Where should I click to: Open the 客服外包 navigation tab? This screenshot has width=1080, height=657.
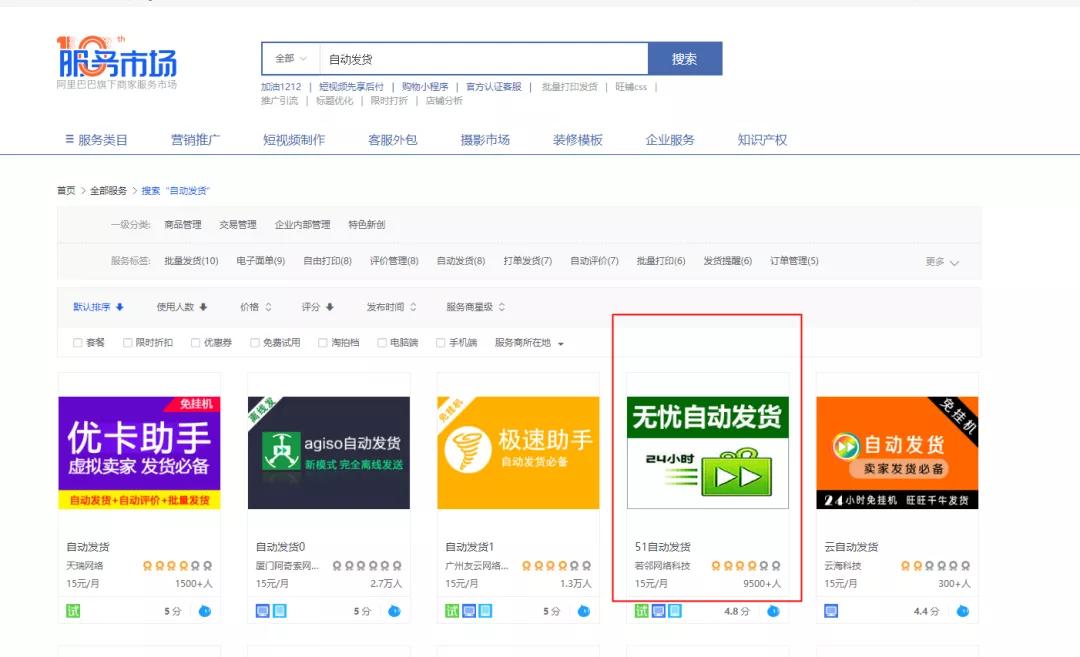(393, 140)
